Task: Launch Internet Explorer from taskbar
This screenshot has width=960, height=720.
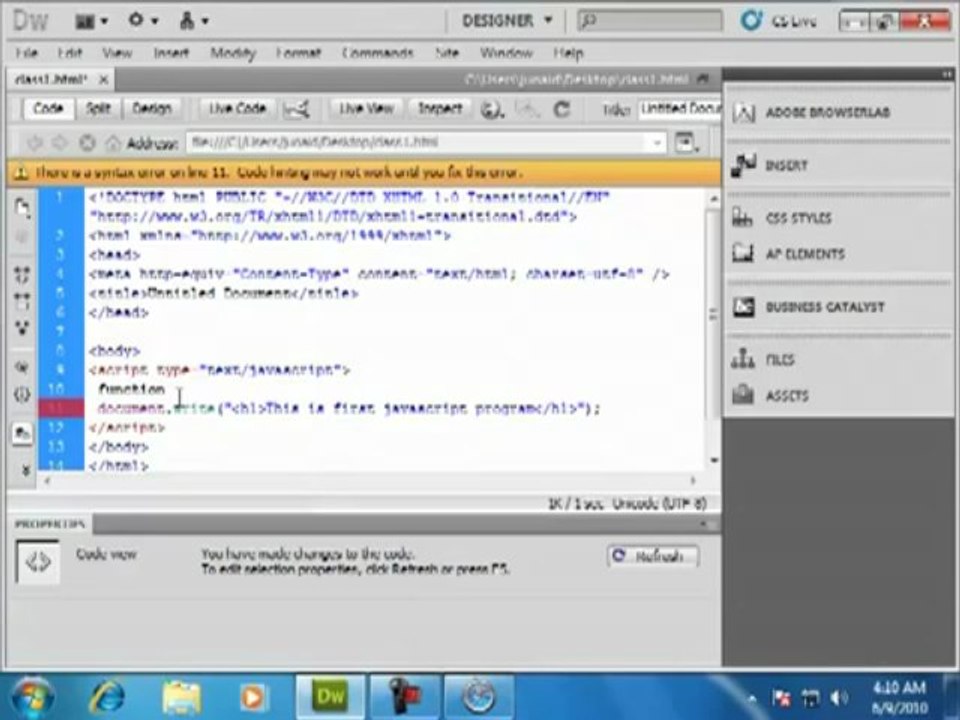Action: click(107, 697)
